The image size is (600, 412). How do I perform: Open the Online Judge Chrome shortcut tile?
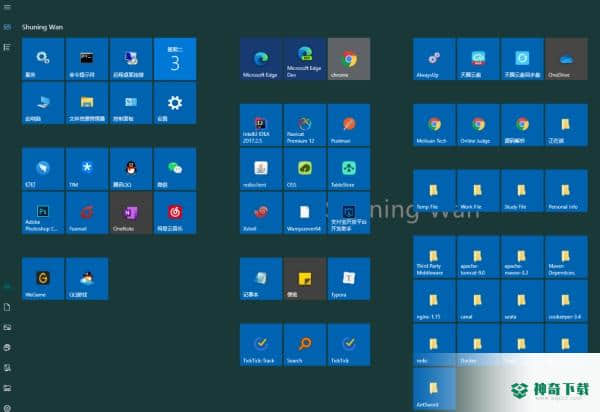pos(478,125)
